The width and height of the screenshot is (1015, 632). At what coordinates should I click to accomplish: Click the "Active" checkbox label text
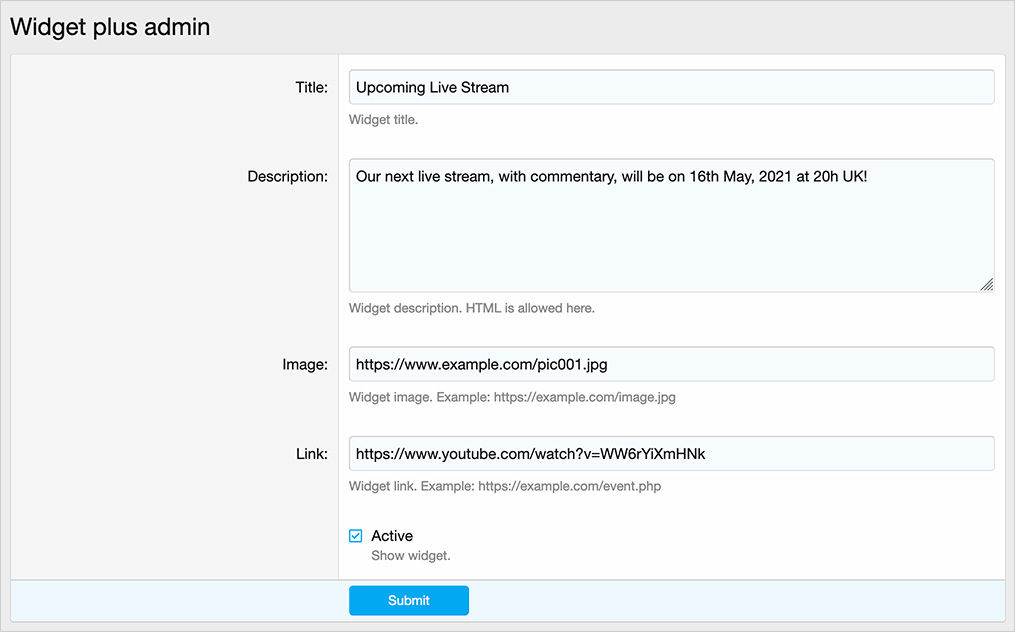tap(392, 536)
